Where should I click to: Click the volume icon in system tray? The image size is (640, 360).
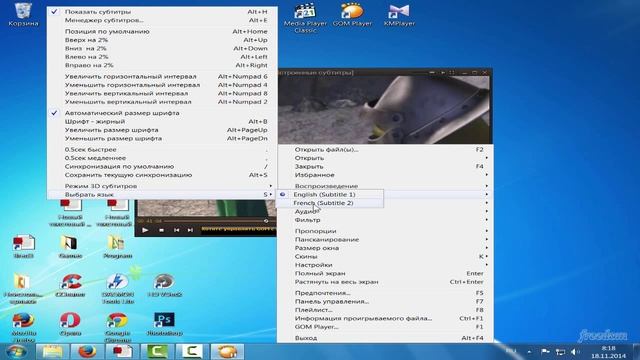click(x=575, y=351)
